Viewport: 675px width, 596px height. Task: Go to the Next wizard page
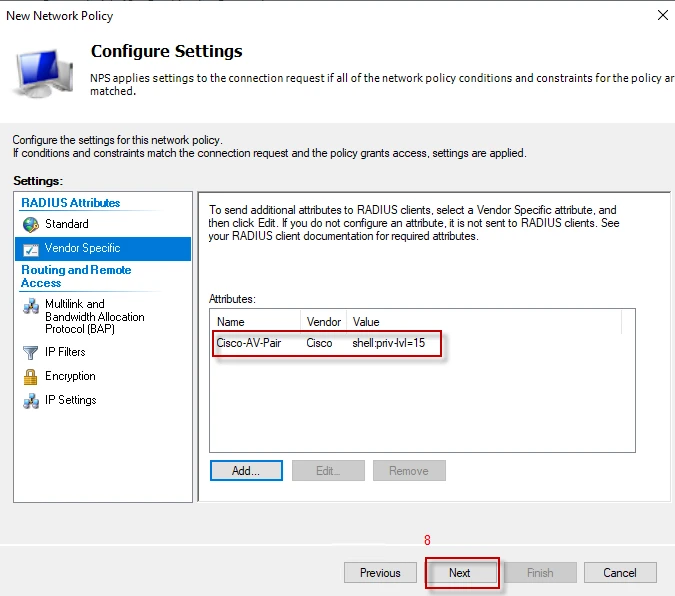click(x=459, y=573)
